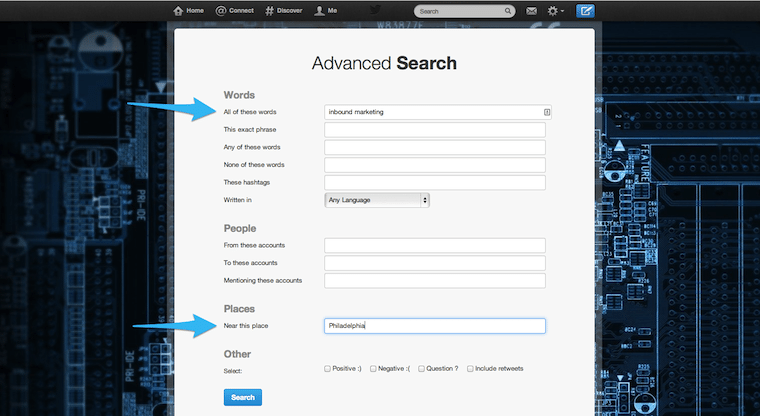Click the blue compose tweet icon
This screenshot has width=760, height=416.
click(x=585, y=11)
